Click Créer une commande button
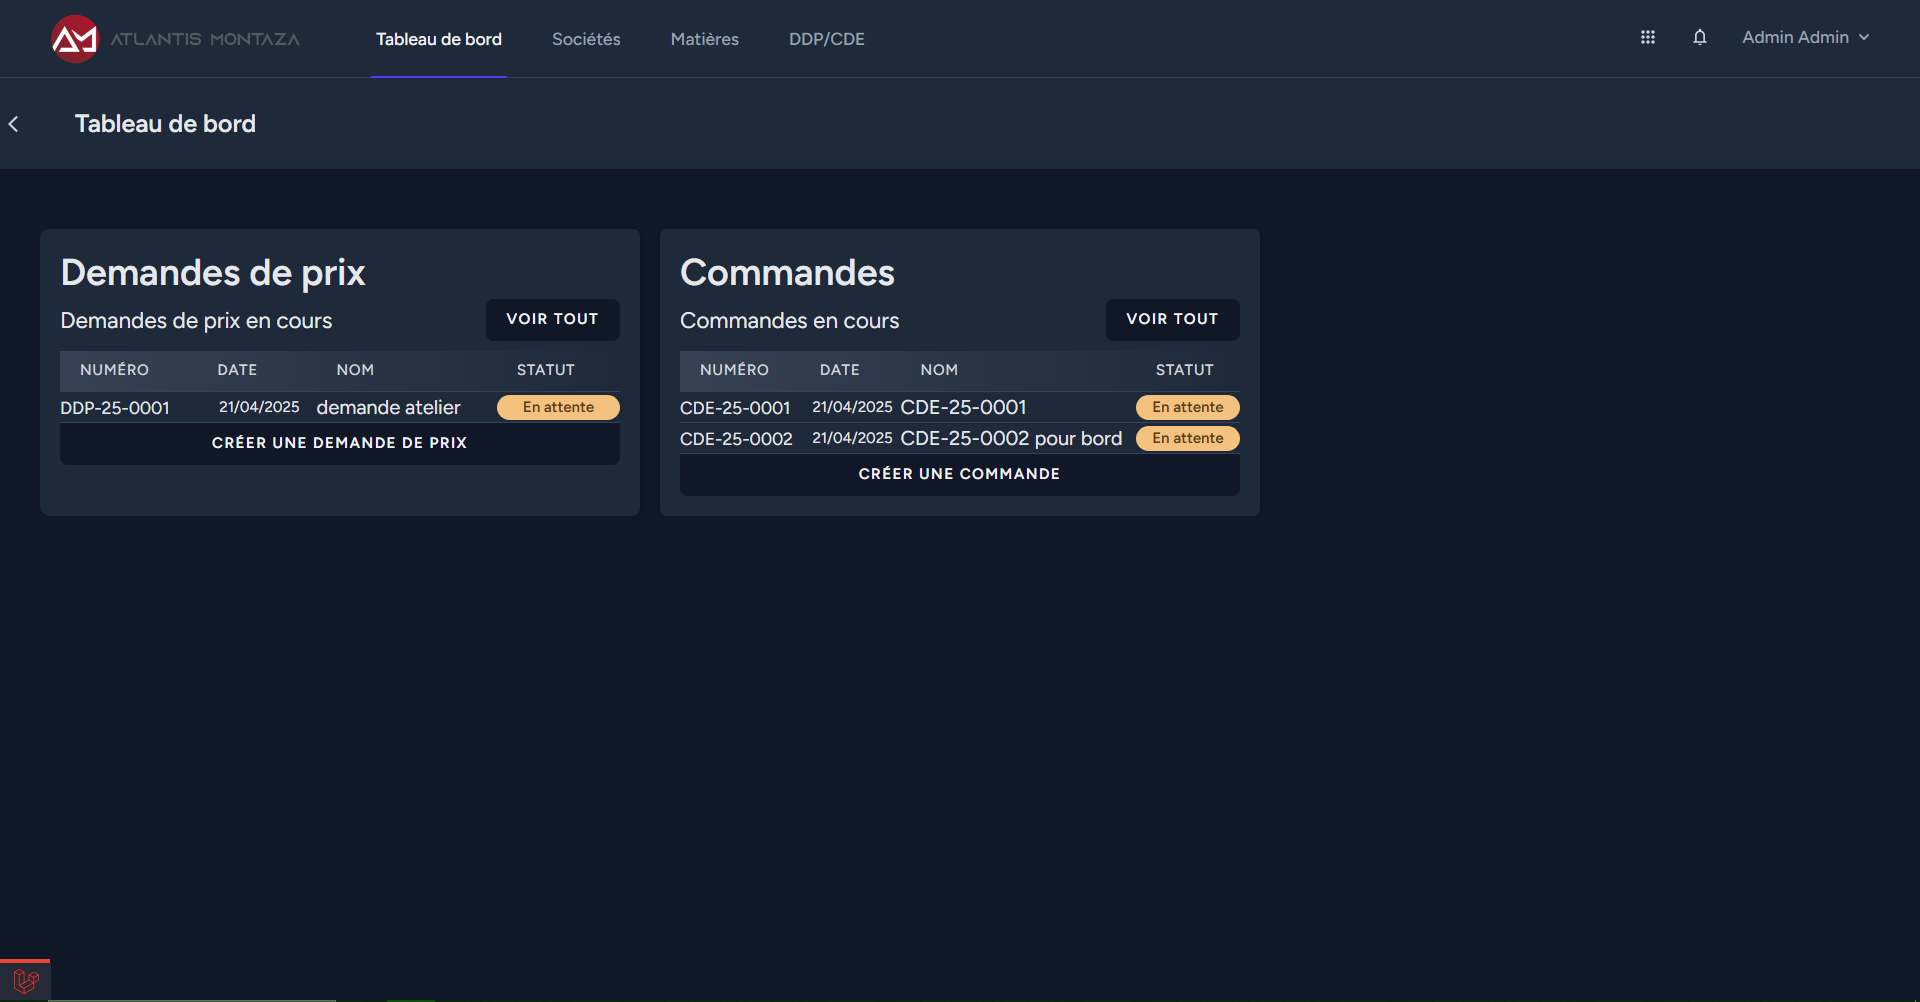 (959, 474)
